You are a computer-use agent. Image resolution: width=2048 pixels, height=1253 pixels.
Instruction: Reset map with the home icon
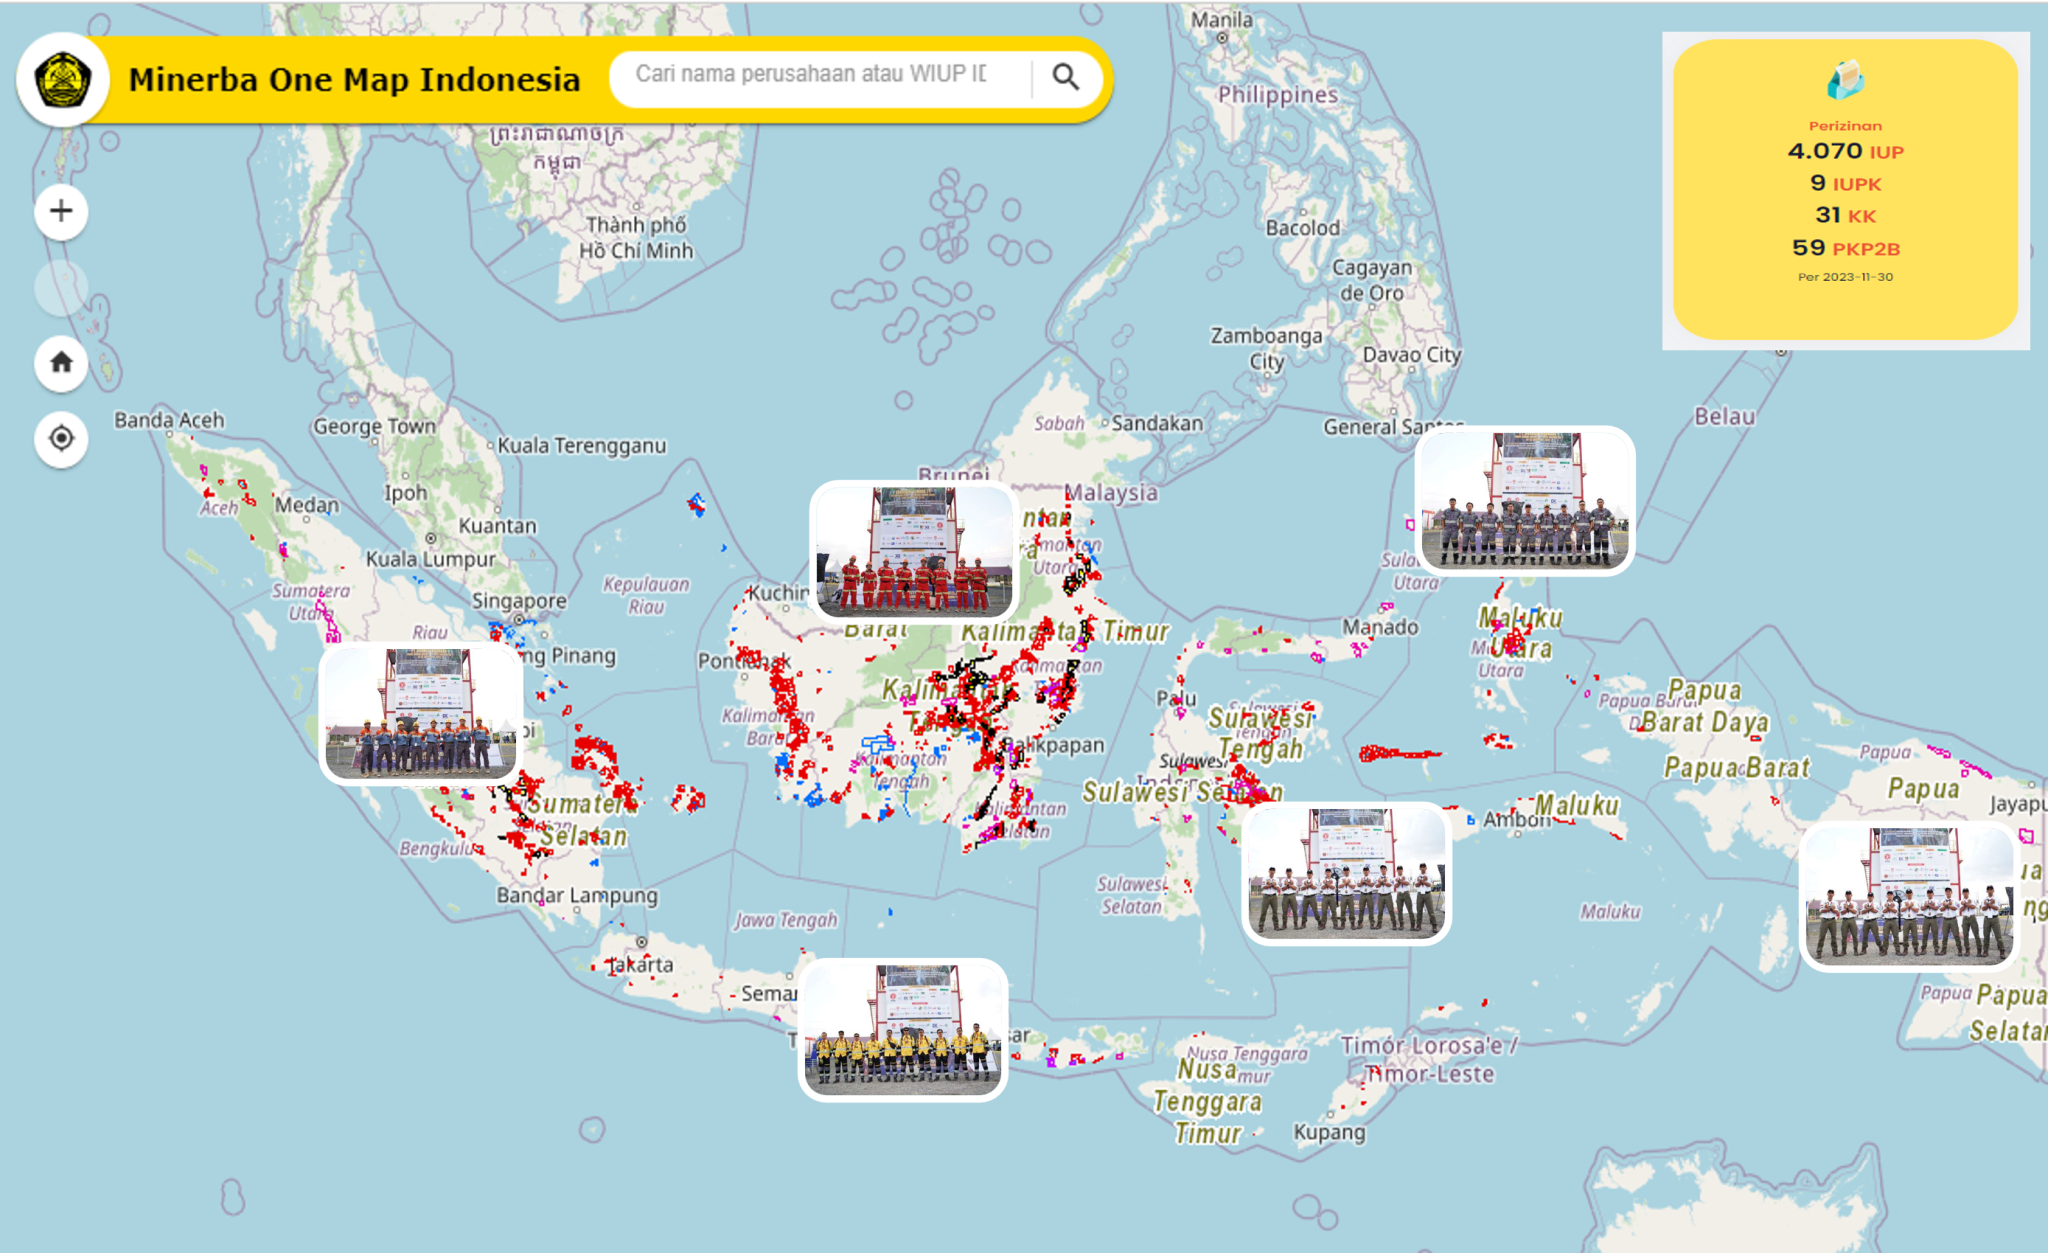pyautogui.click(x=61, y=362)
